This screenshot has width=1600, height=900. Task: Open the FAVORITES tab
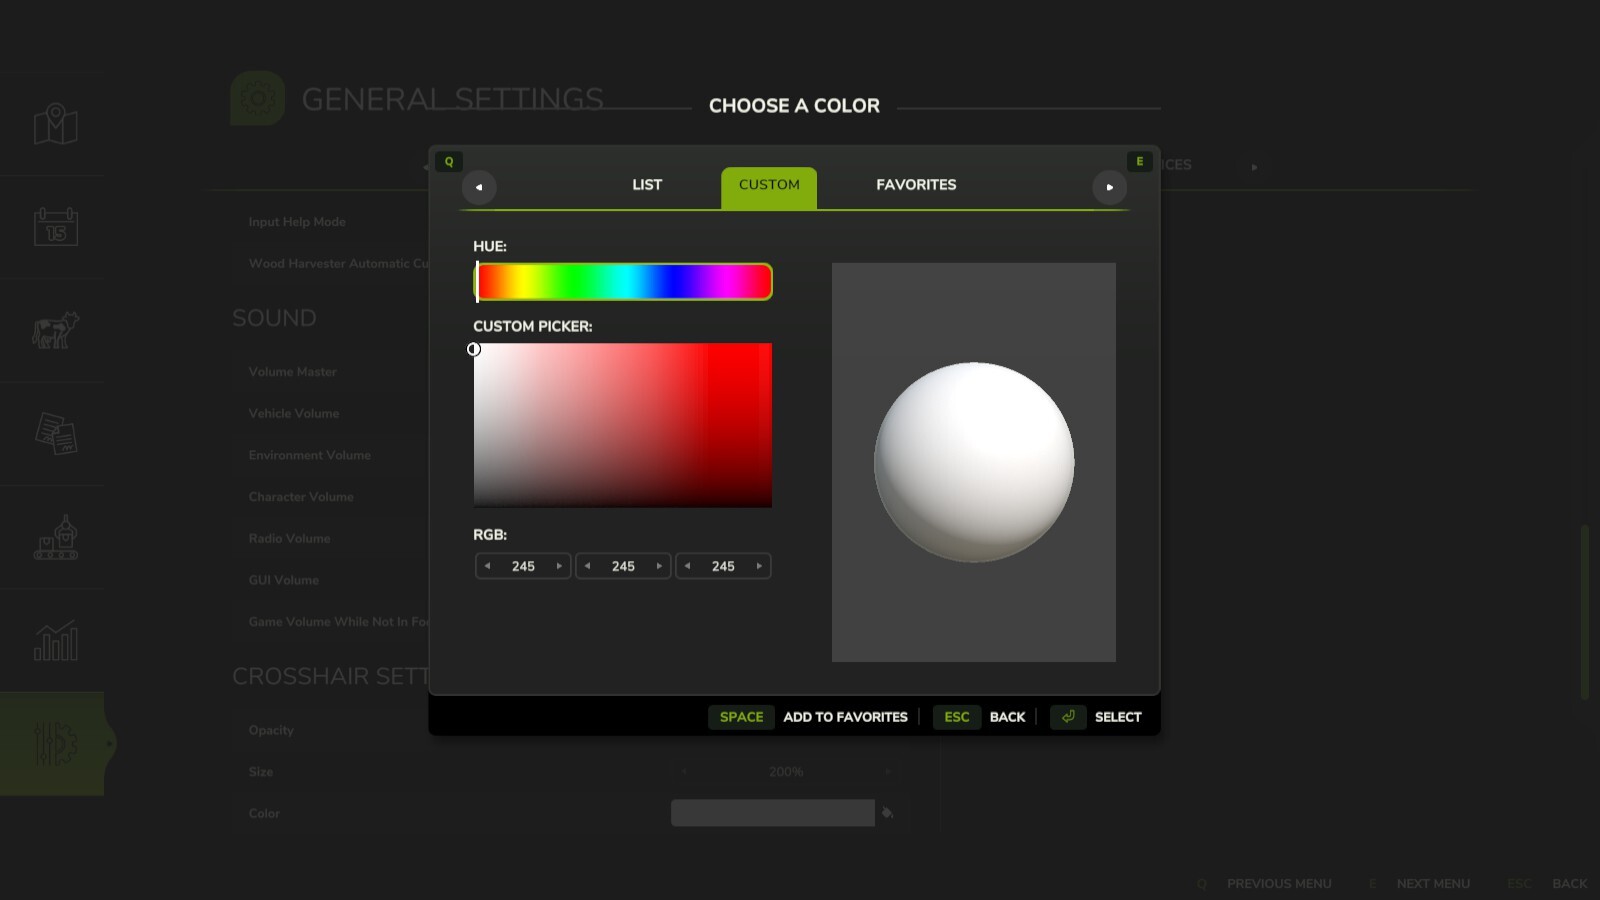915,185
